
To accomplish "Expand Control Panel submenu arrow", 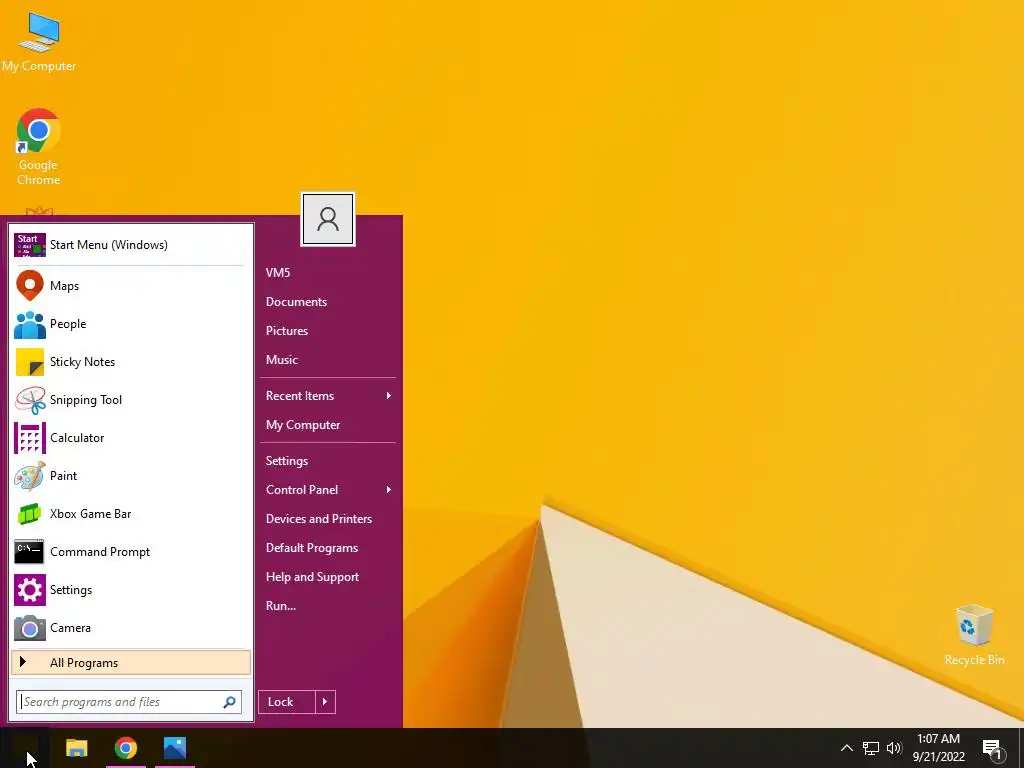I will click(389, 490).
